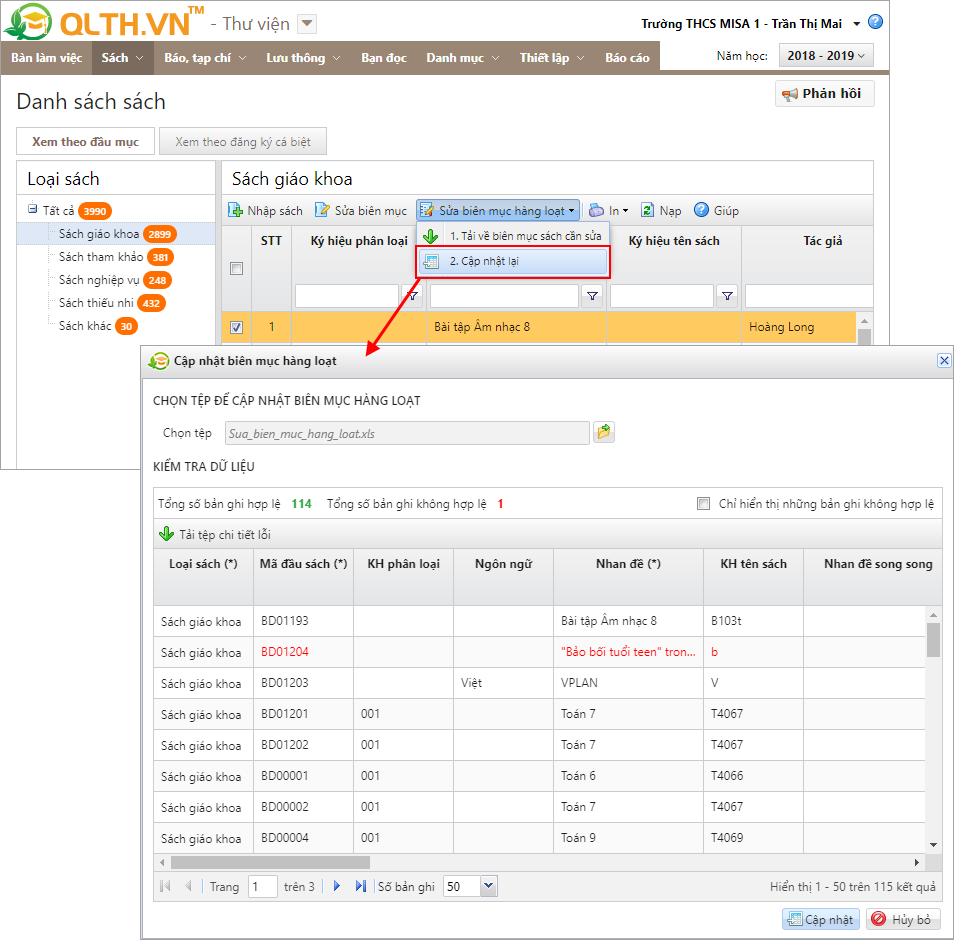Browse for file with folder icon

click(x=604, y=432)
